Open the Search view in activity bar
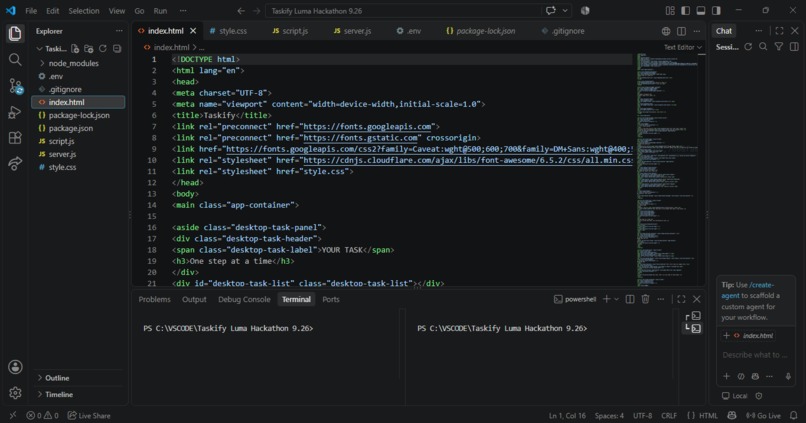 tap(15, 60)
